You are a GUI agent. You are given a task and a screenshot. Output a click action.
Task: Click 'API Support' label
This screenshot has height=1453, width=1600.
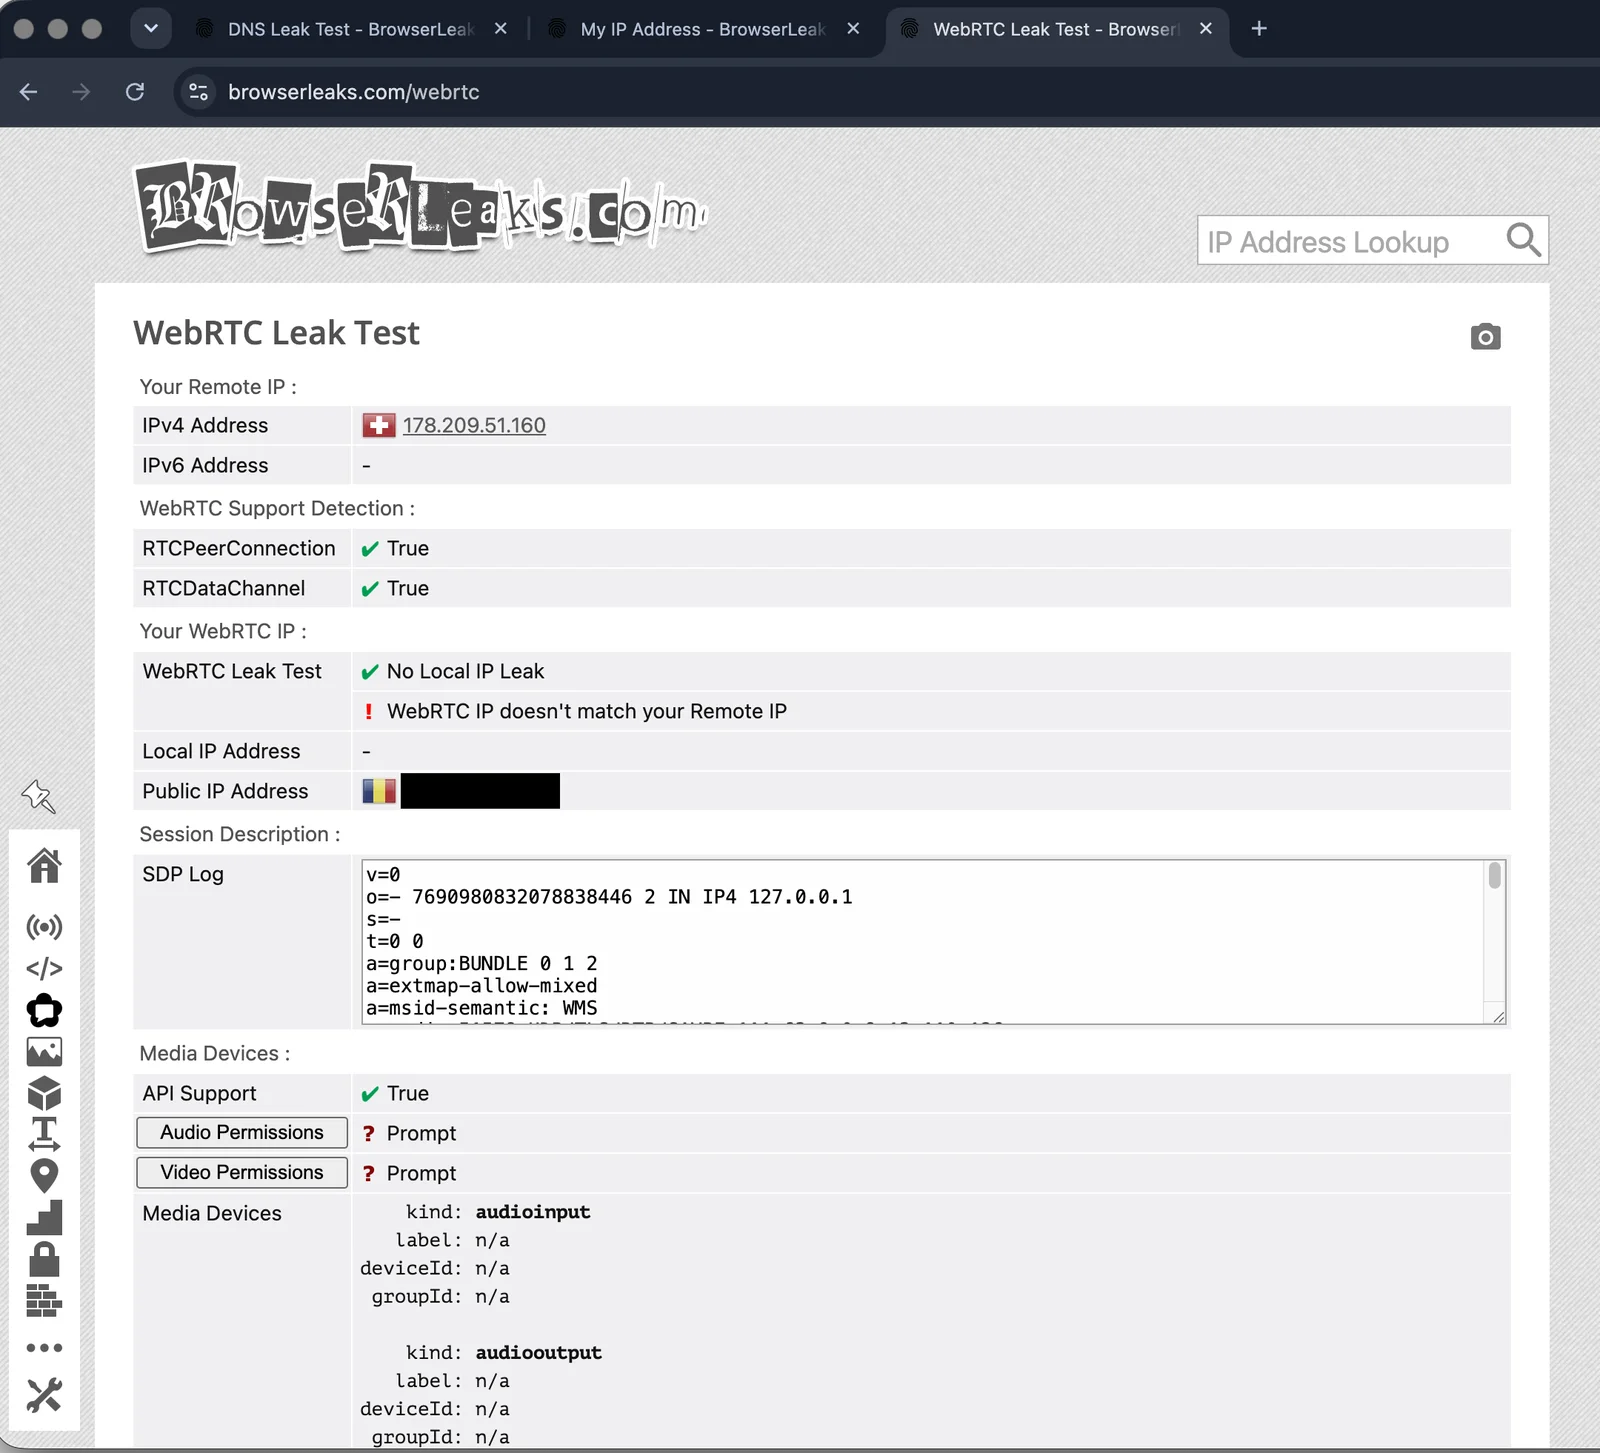(199, 1094)
